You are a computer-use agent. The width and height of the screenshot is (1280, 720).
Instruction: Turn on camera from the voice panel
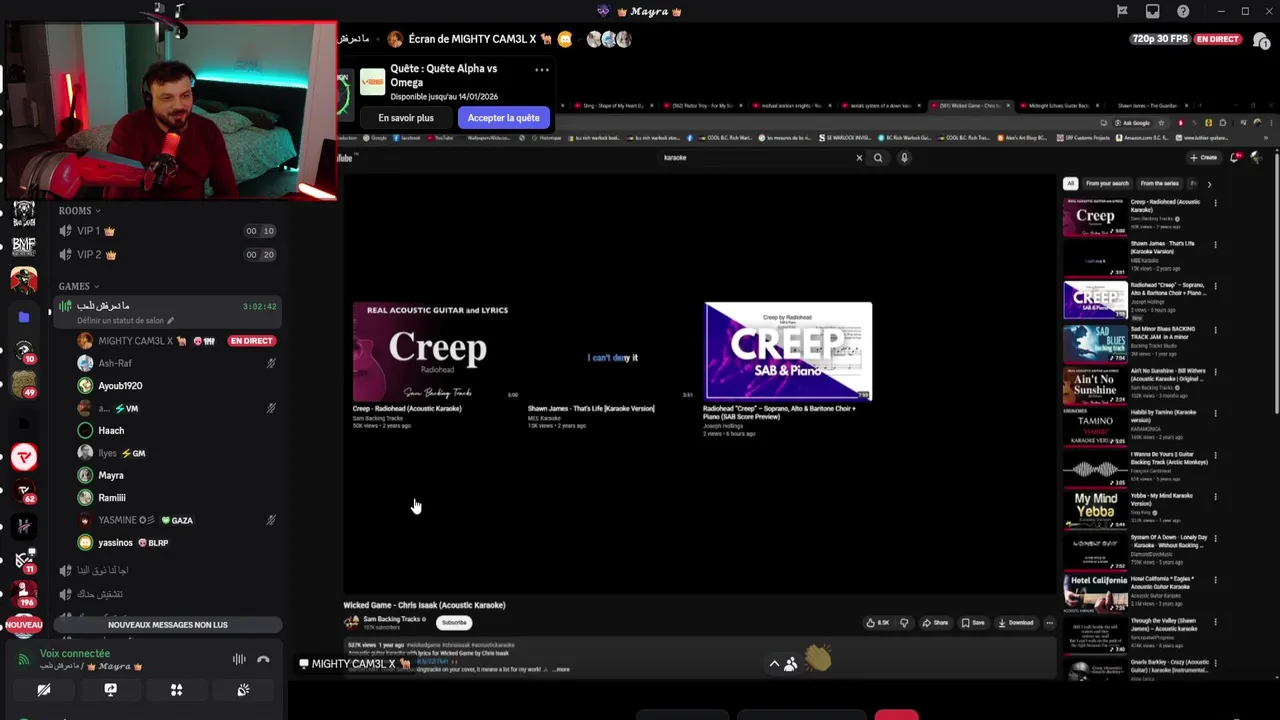tap(44, 690)
